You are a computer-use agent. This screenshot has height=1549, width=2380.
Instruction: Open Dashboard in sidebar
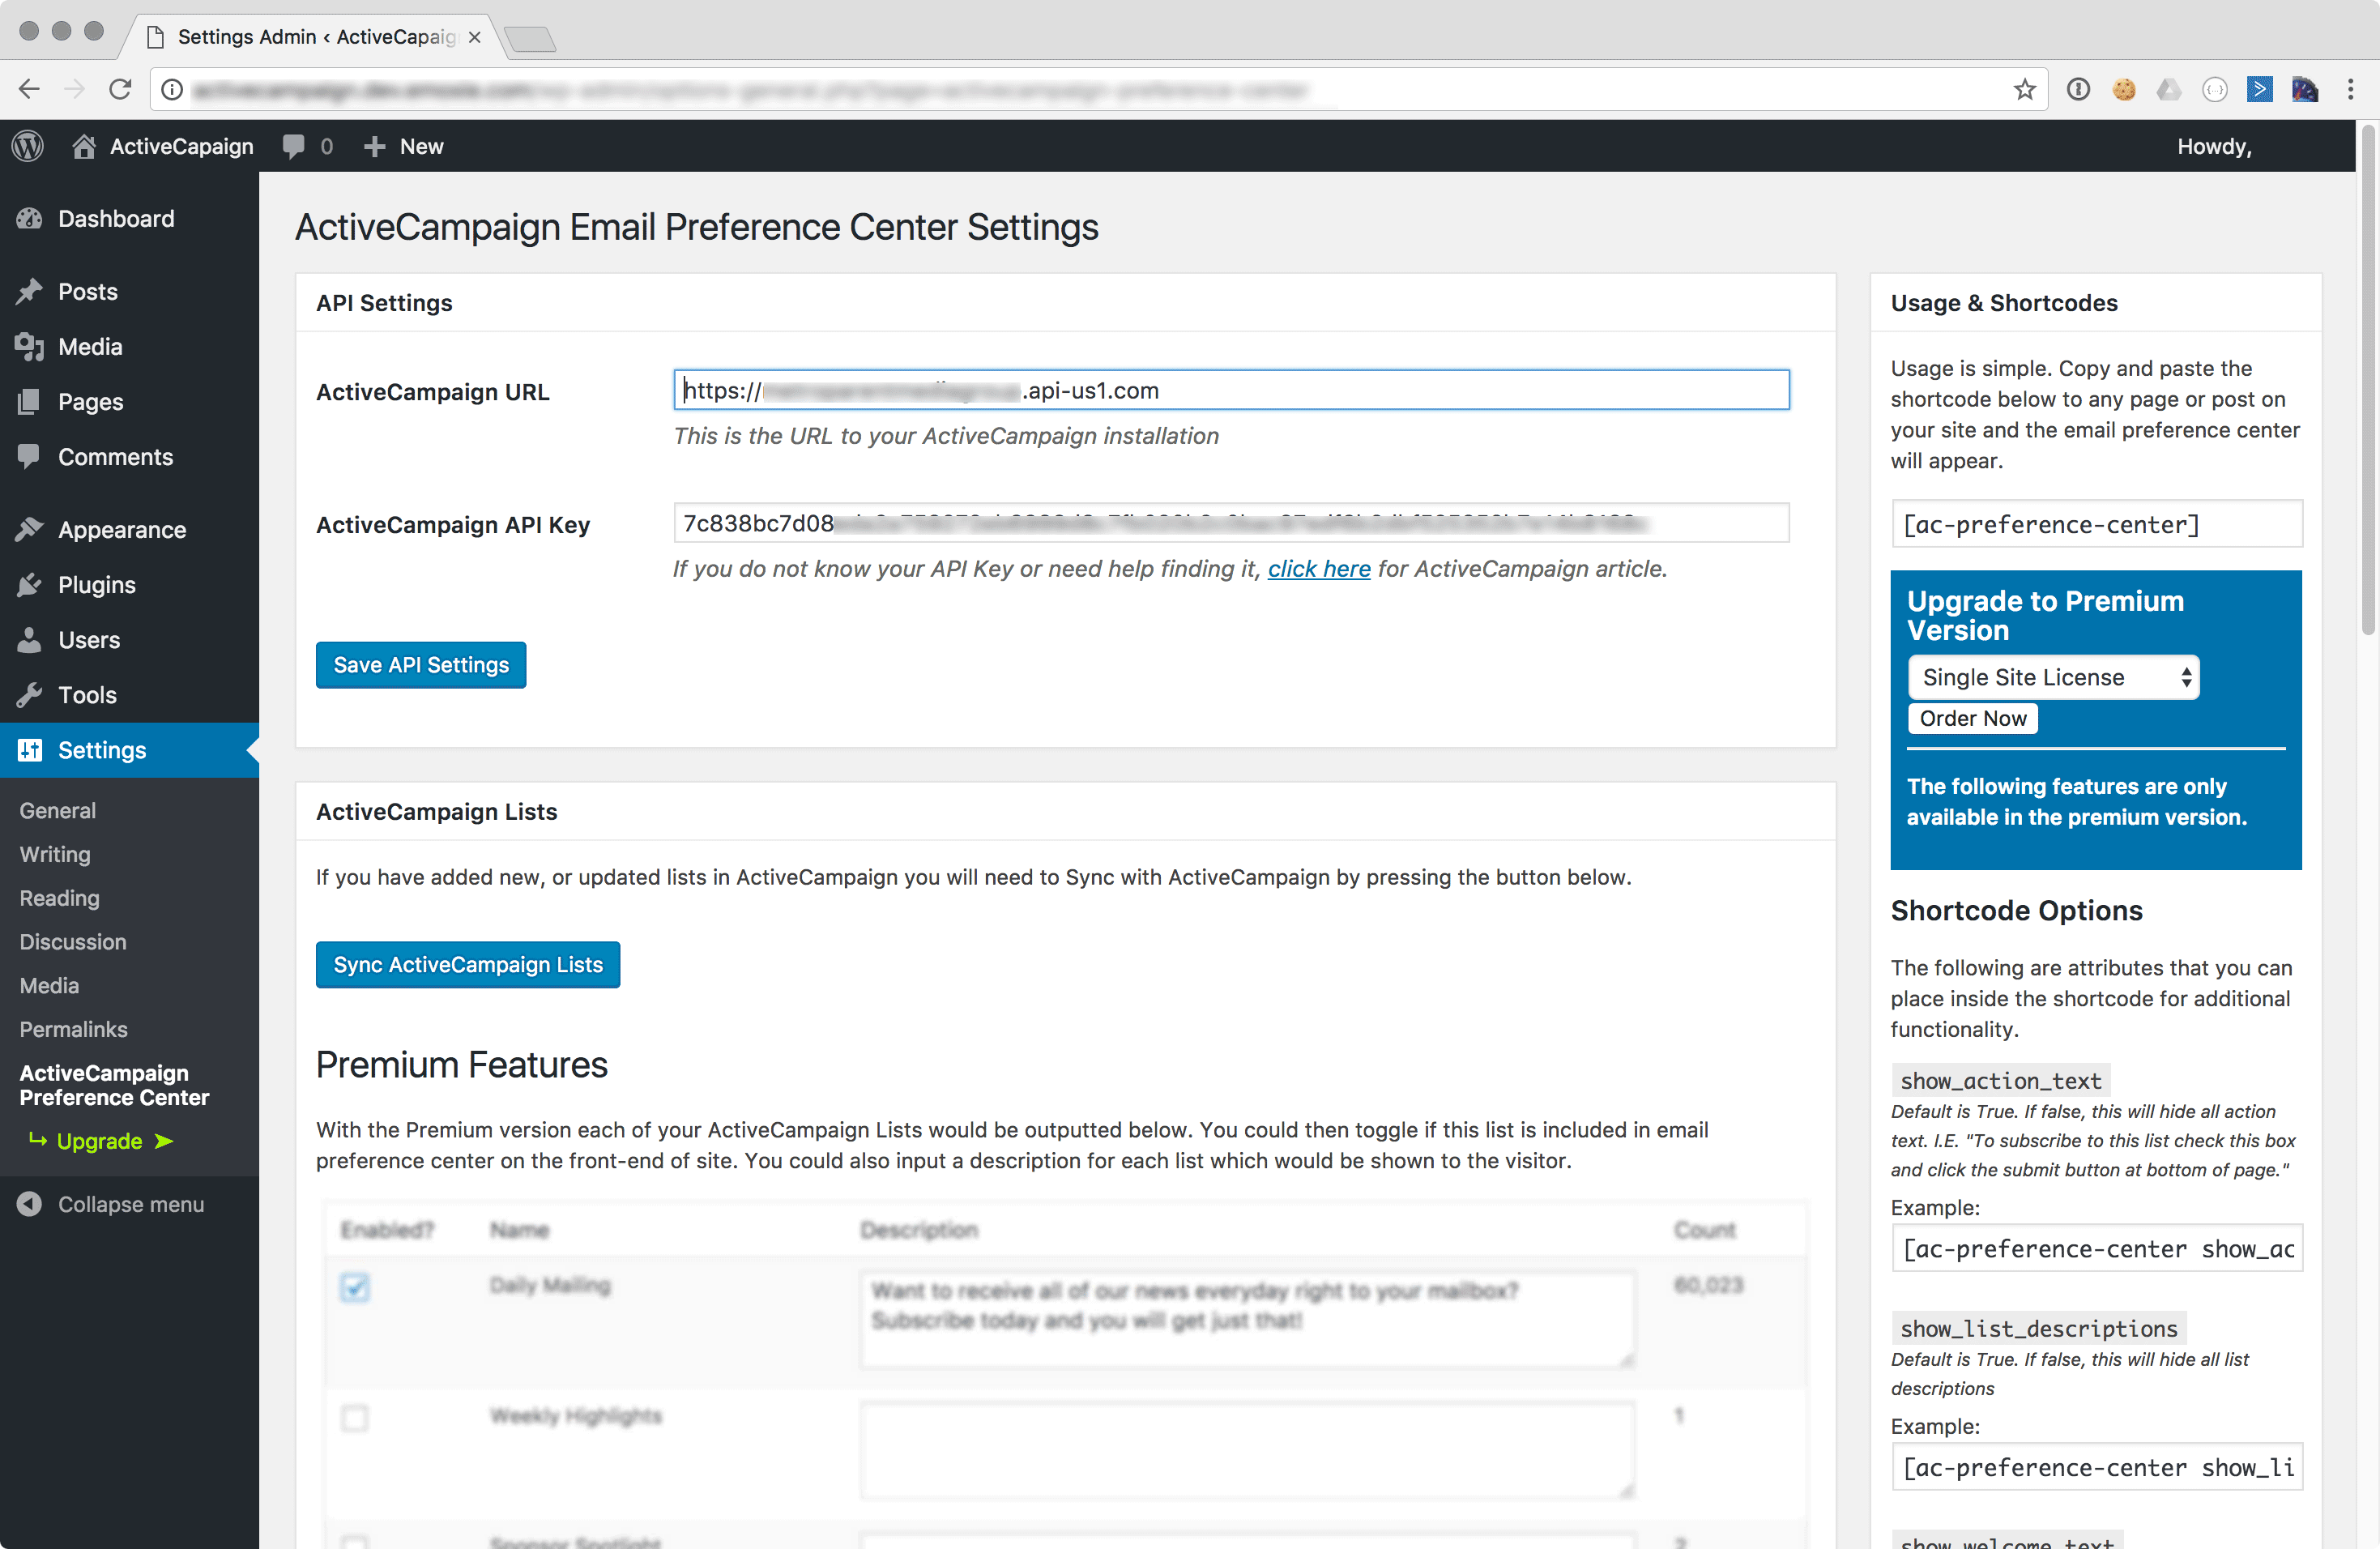click(x=129, y=218)
